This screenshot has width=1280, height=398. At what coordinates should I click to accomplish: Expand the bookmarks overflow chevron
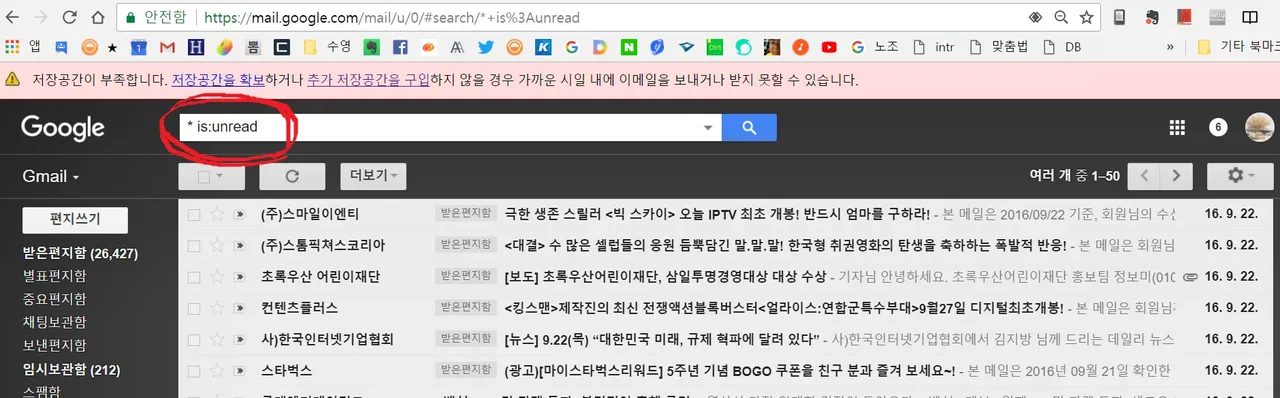(1170, 46)
